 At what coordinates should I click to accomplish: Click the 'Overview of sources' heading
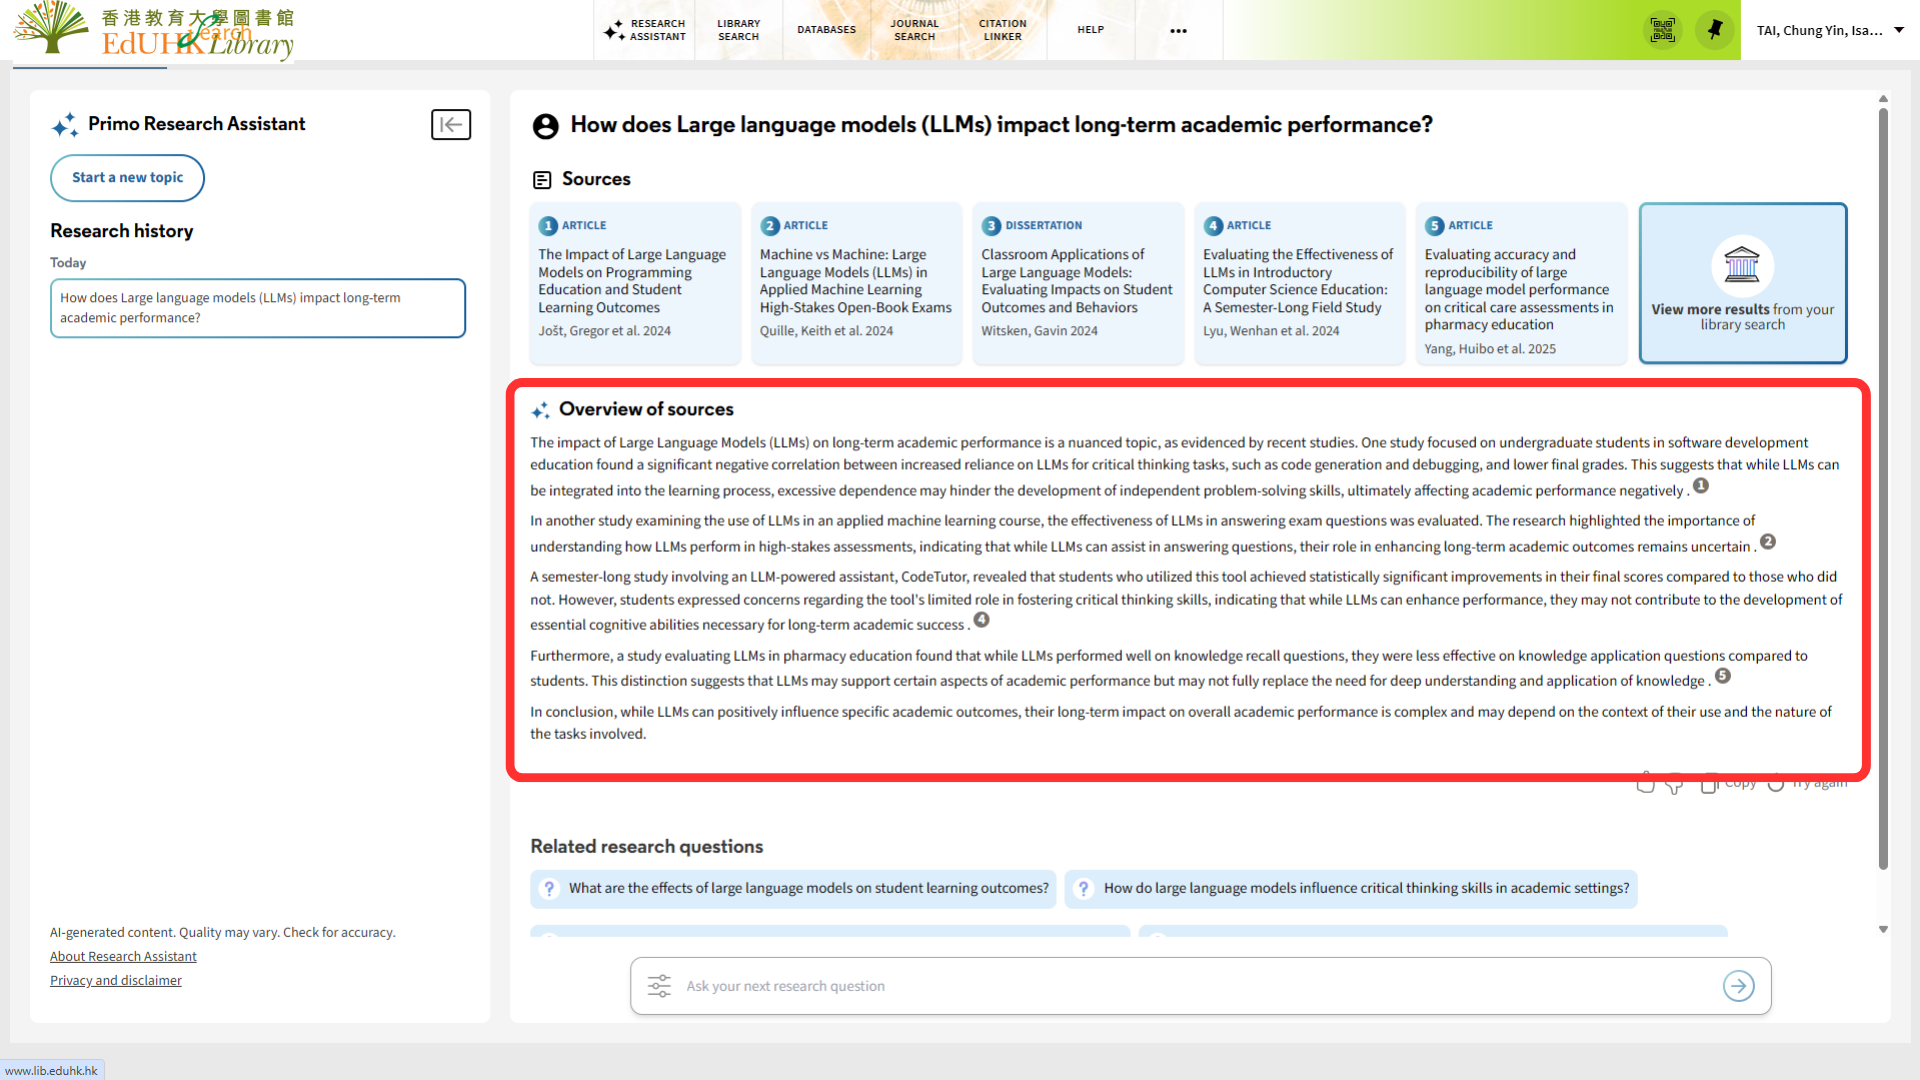pos(646,409)
